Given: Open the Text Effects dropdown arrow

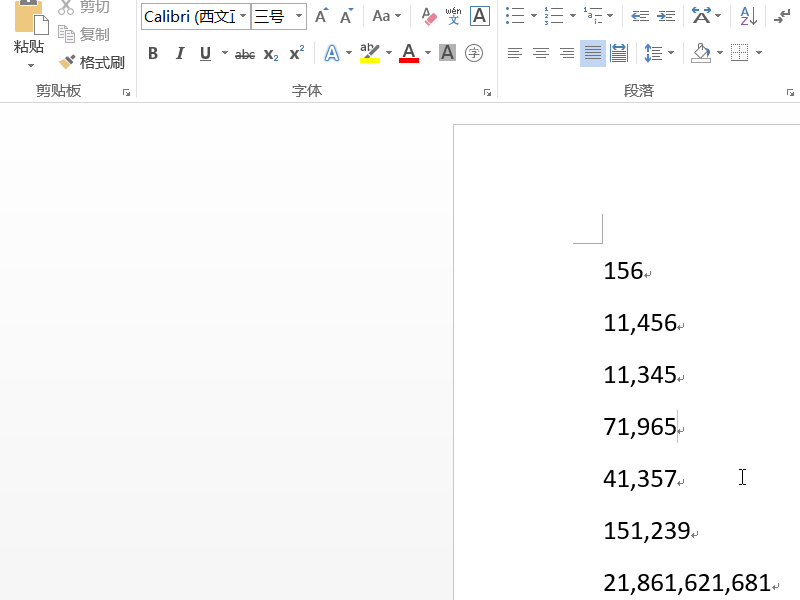Looking at the screenshot, I should click(x=349, y=53).
